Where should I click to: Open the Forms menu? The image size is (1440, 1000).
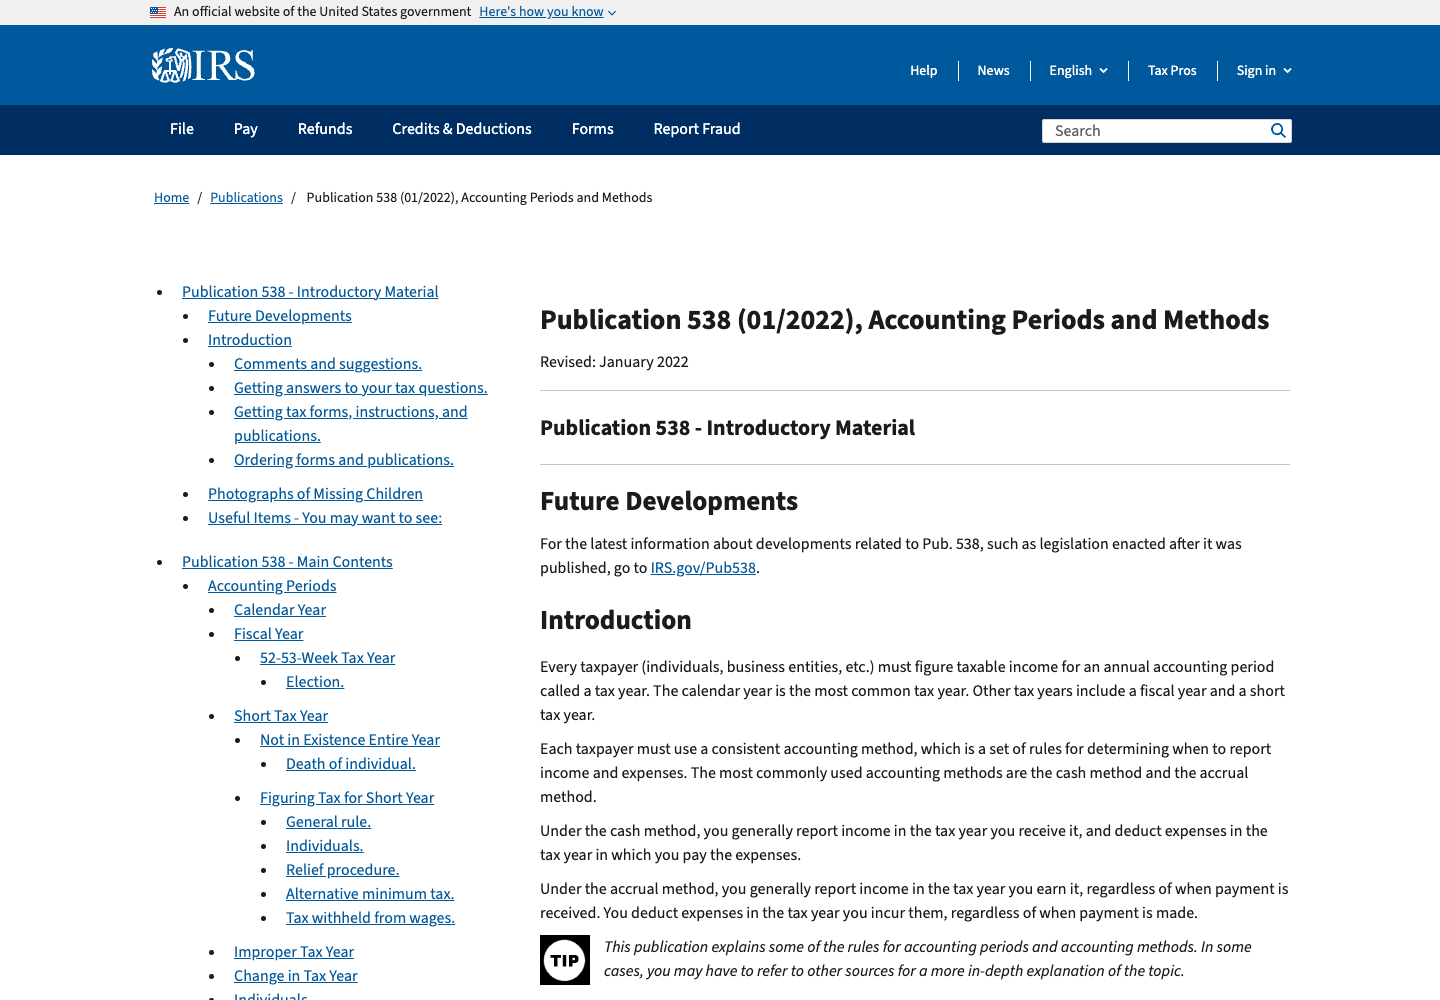coord(593,129)
